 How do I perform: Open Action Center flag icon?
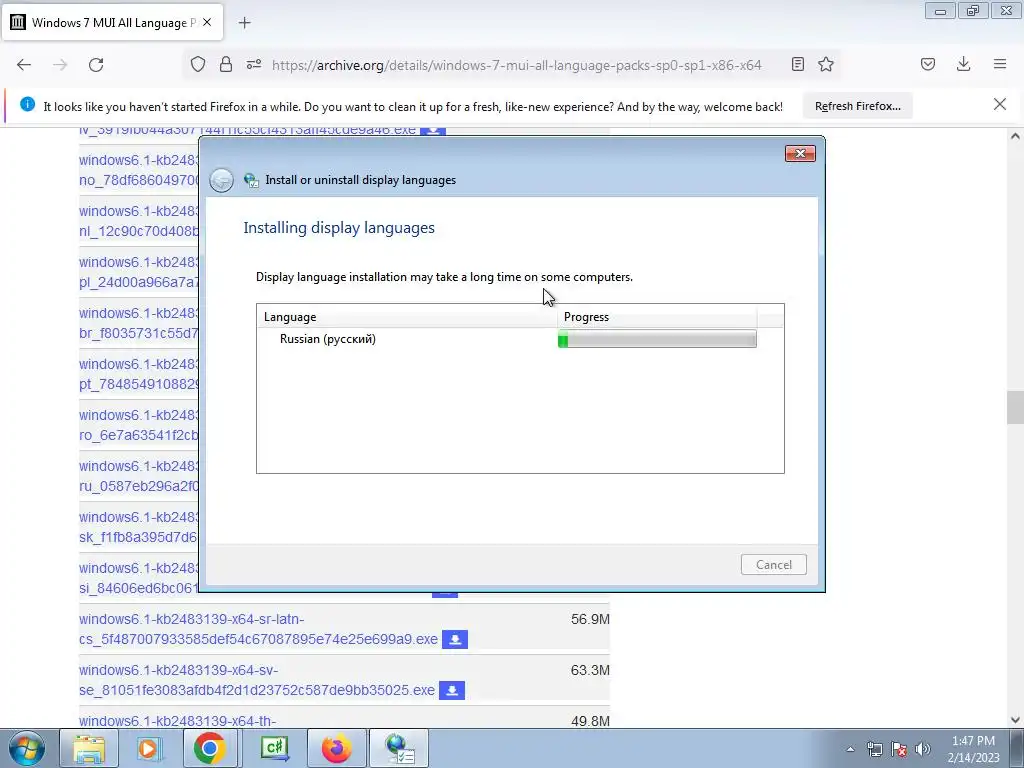click(x=899, y=749)
